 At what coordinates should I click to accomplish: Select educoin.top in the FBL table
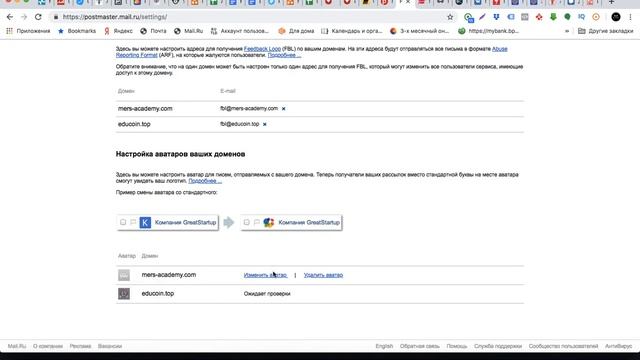pyautogui.click(x=134, y=124)
